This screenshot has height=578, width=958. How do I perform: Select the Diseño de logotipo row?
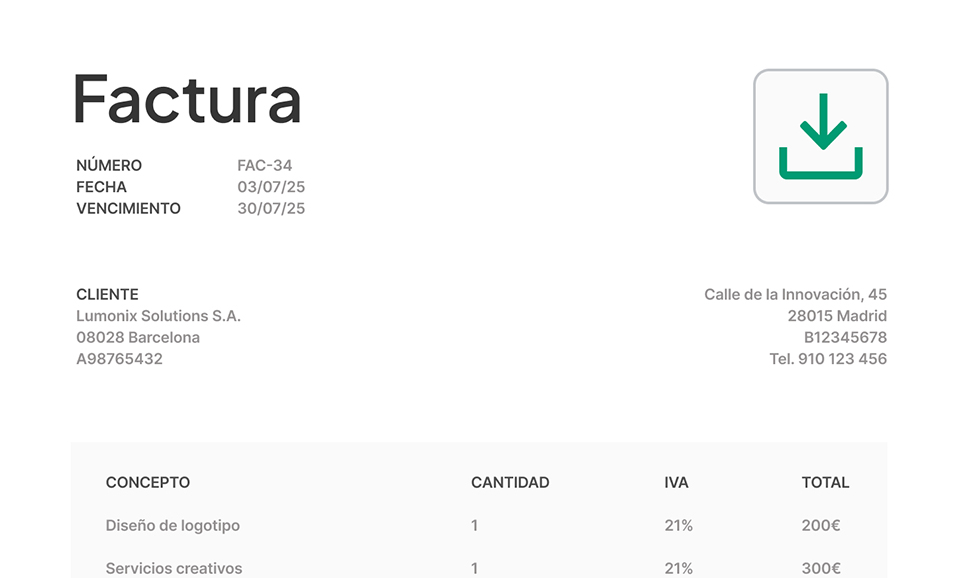tap(478, 525)
